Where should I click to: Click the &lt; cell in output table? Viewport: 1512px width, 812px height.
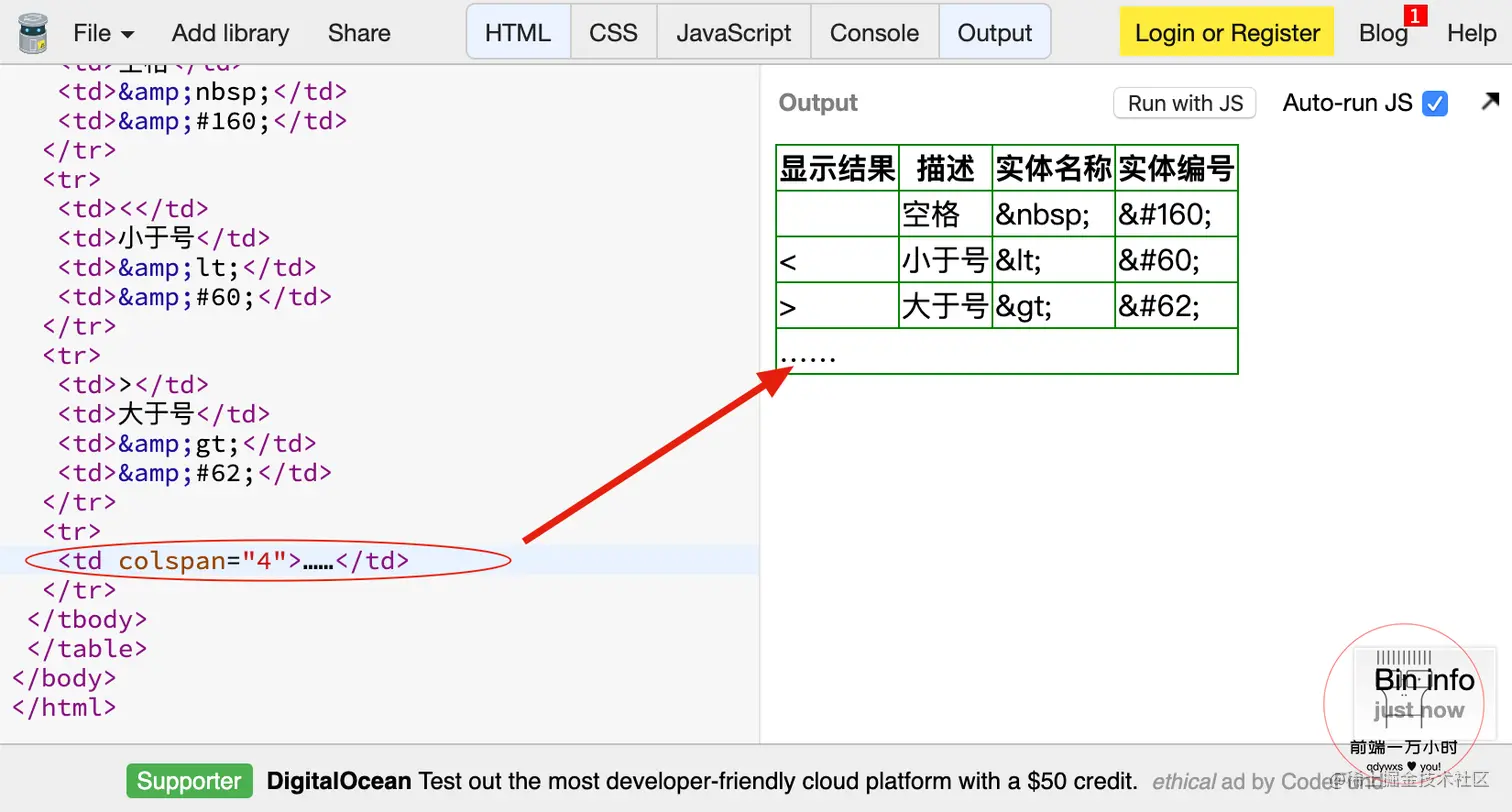[1054, 260]
